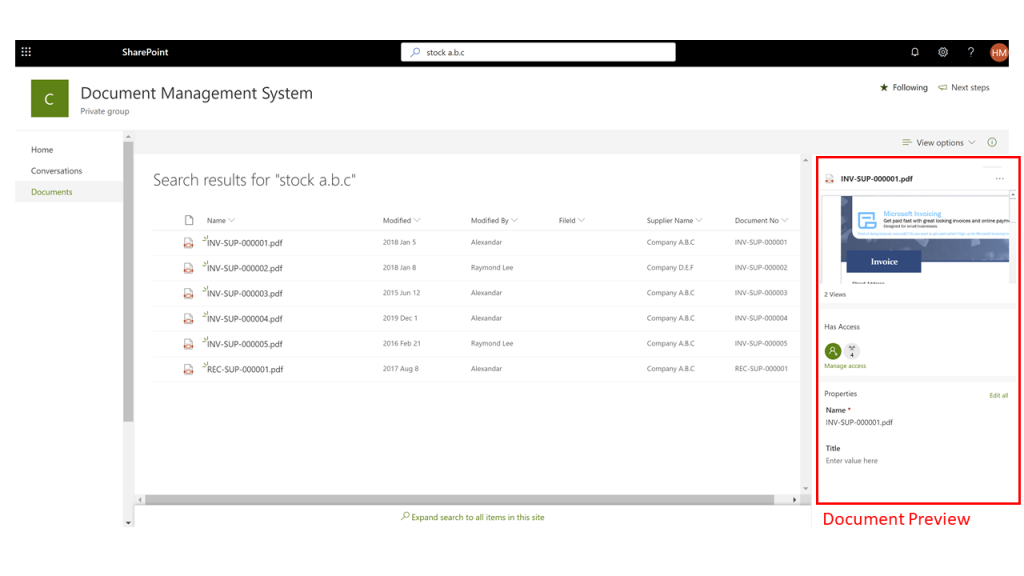The height and width of the screenshot is (576, 1024).
Task: Select Home in the left navigation
Action: (x=42, y=150)
